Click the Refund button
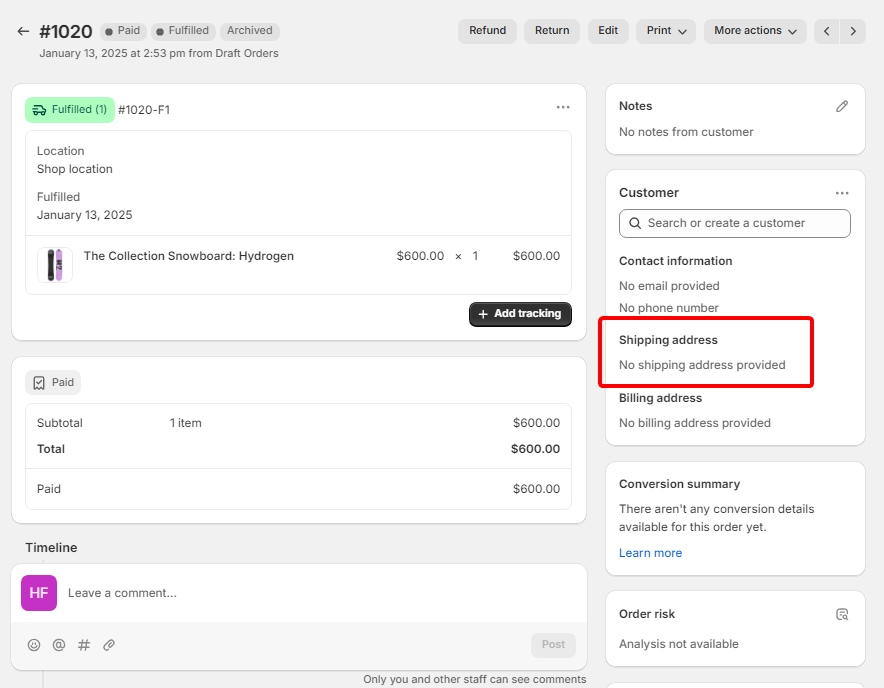Viewport: 884px width, 688px height. click(487, 31)
